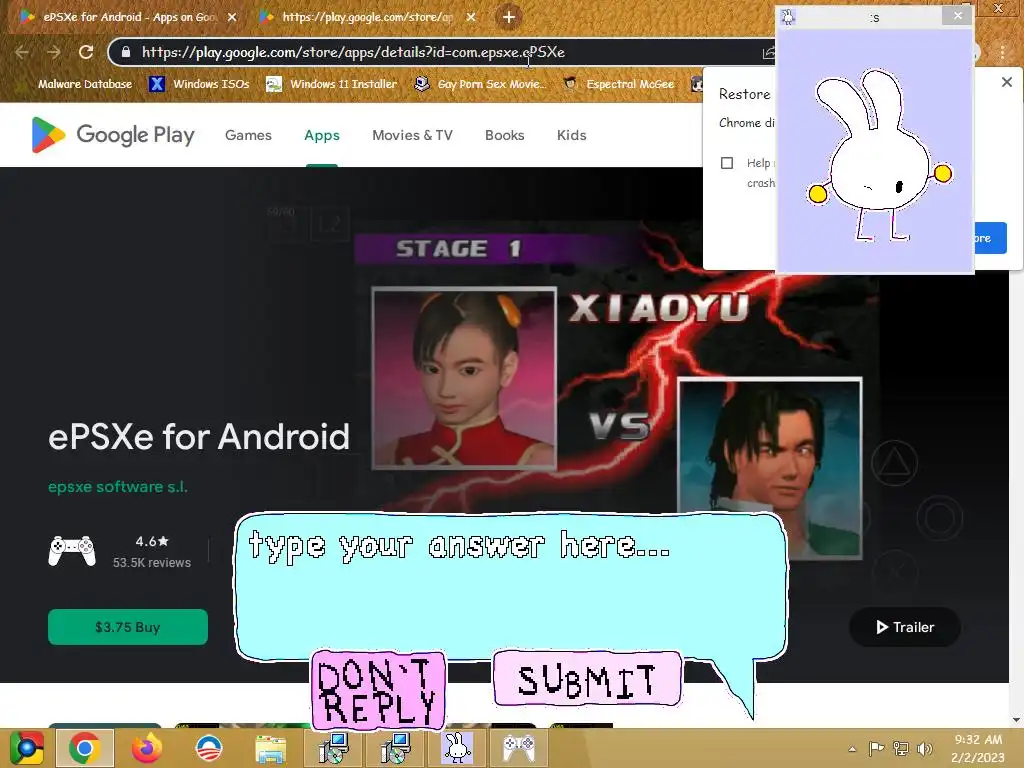Viewport: 1024px width, 768px height.
Task: Open the Windows ISOs bookmark
Action: [x=199, y=84]
